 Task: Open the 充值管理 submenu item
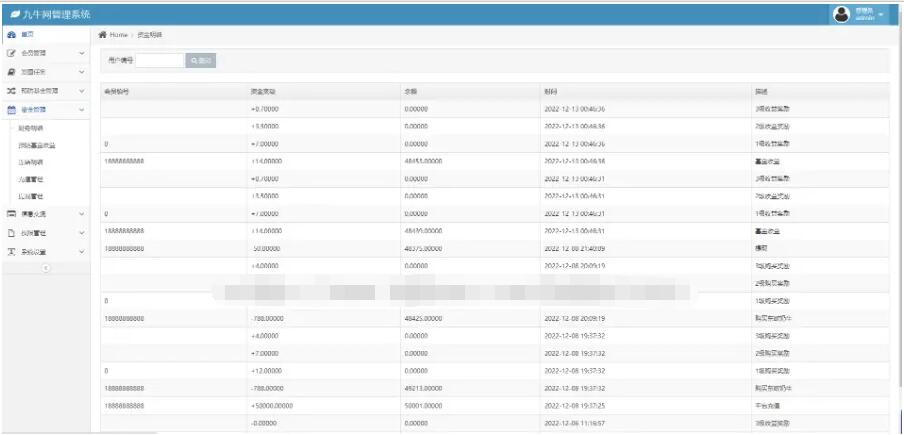[30, 179]
